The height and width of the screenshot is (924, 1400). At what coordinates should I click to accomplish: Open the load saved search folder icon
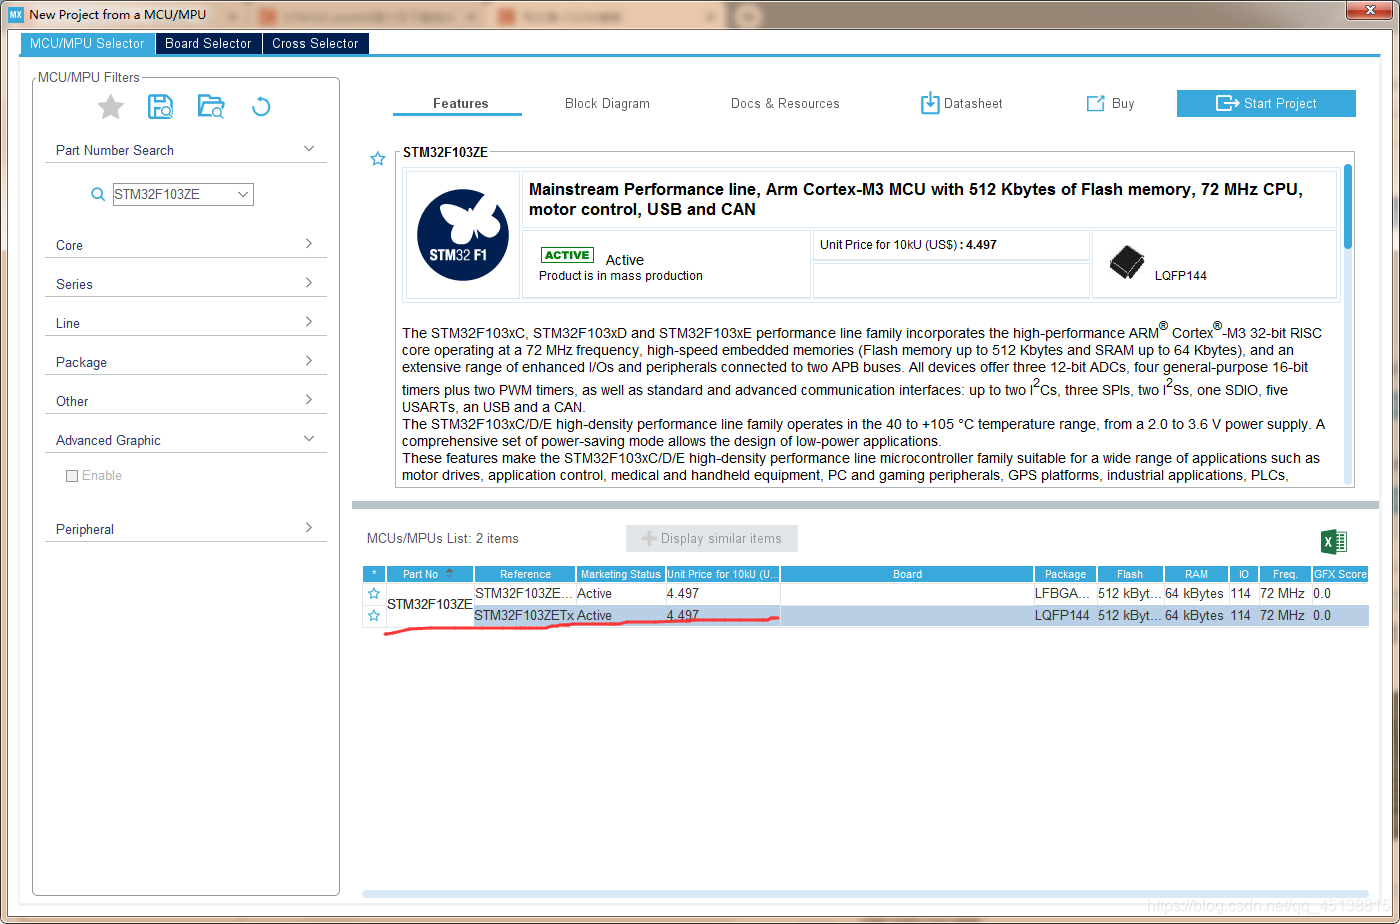(x=211, y=107)
